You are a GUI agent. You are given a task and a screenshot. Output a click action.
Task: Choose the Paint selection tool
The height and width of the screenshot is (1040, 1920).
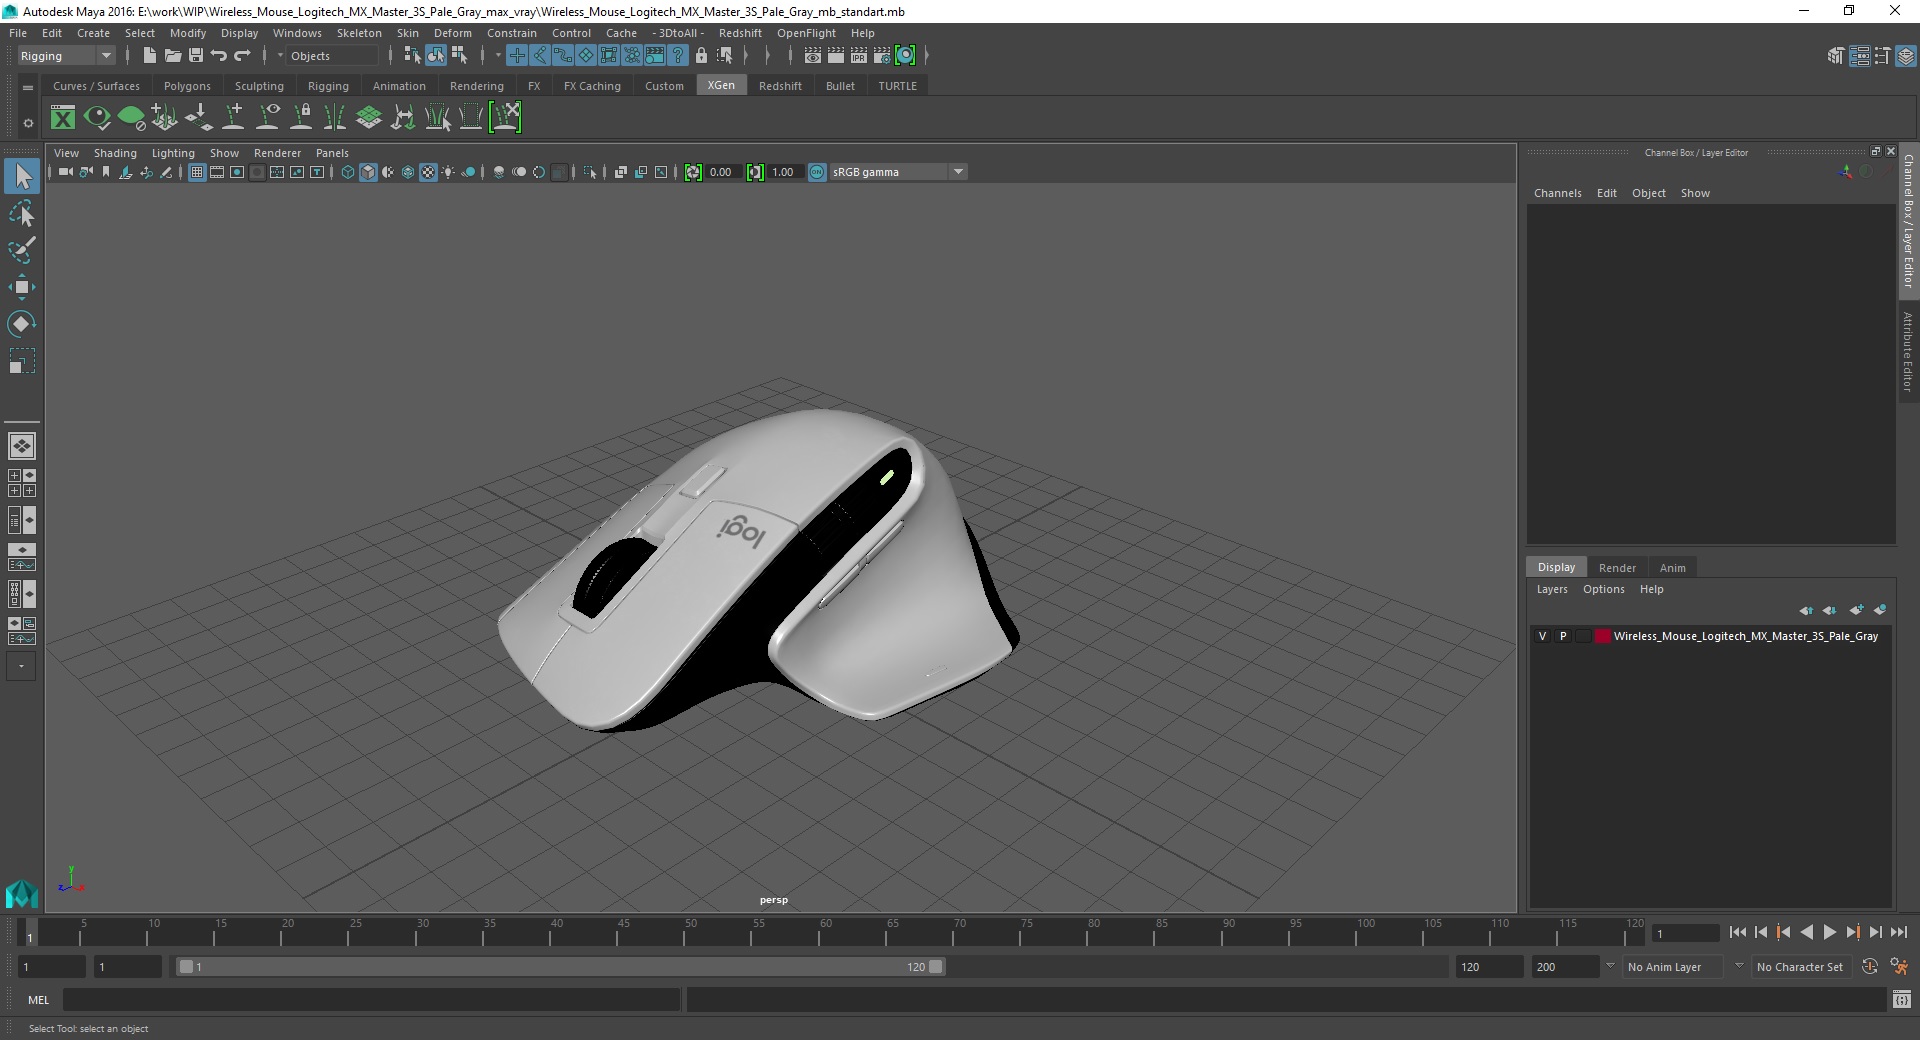pos(22,250)
